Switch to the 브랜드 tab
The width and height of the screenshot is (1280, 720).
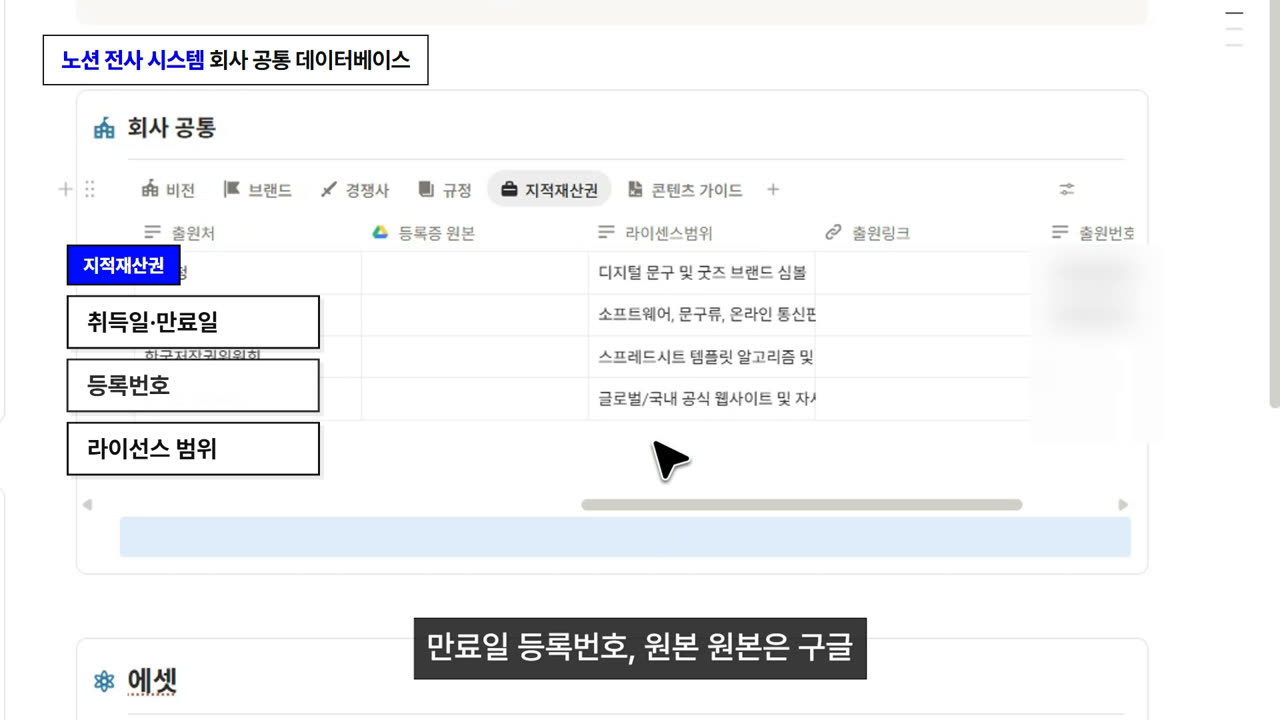tap(258, 190)
